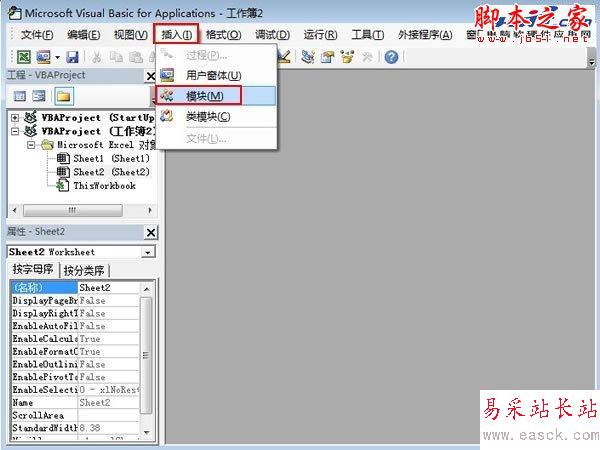Click properties list scroll up arrow

pyautogui.click(x=147, y=288)
